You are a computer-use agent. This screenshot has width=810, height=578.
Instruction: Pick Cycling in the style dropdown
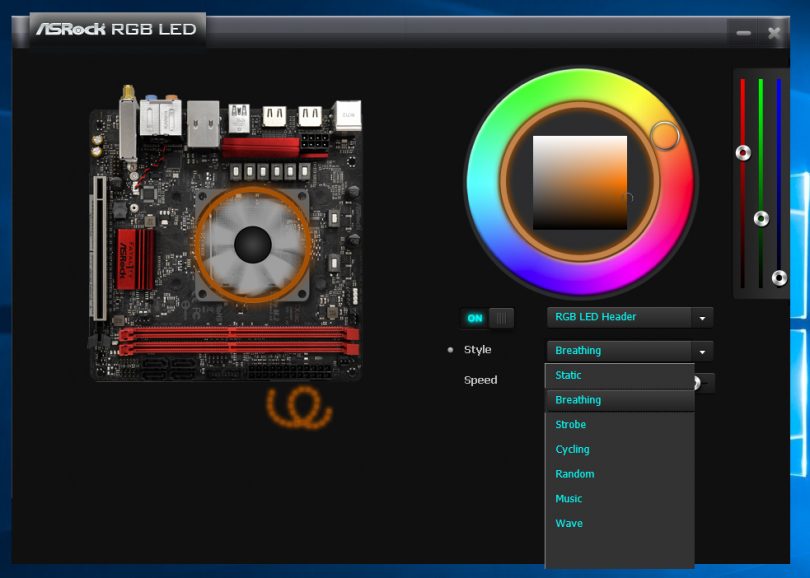[x=572, y=450]
